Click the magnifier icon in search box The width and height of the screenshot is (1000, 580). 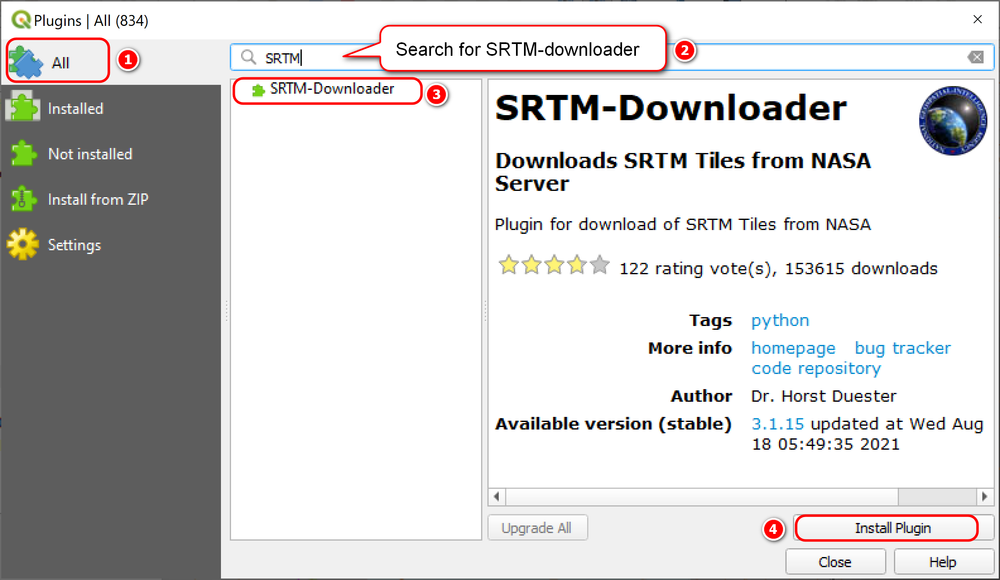click(x=248, y=57)
